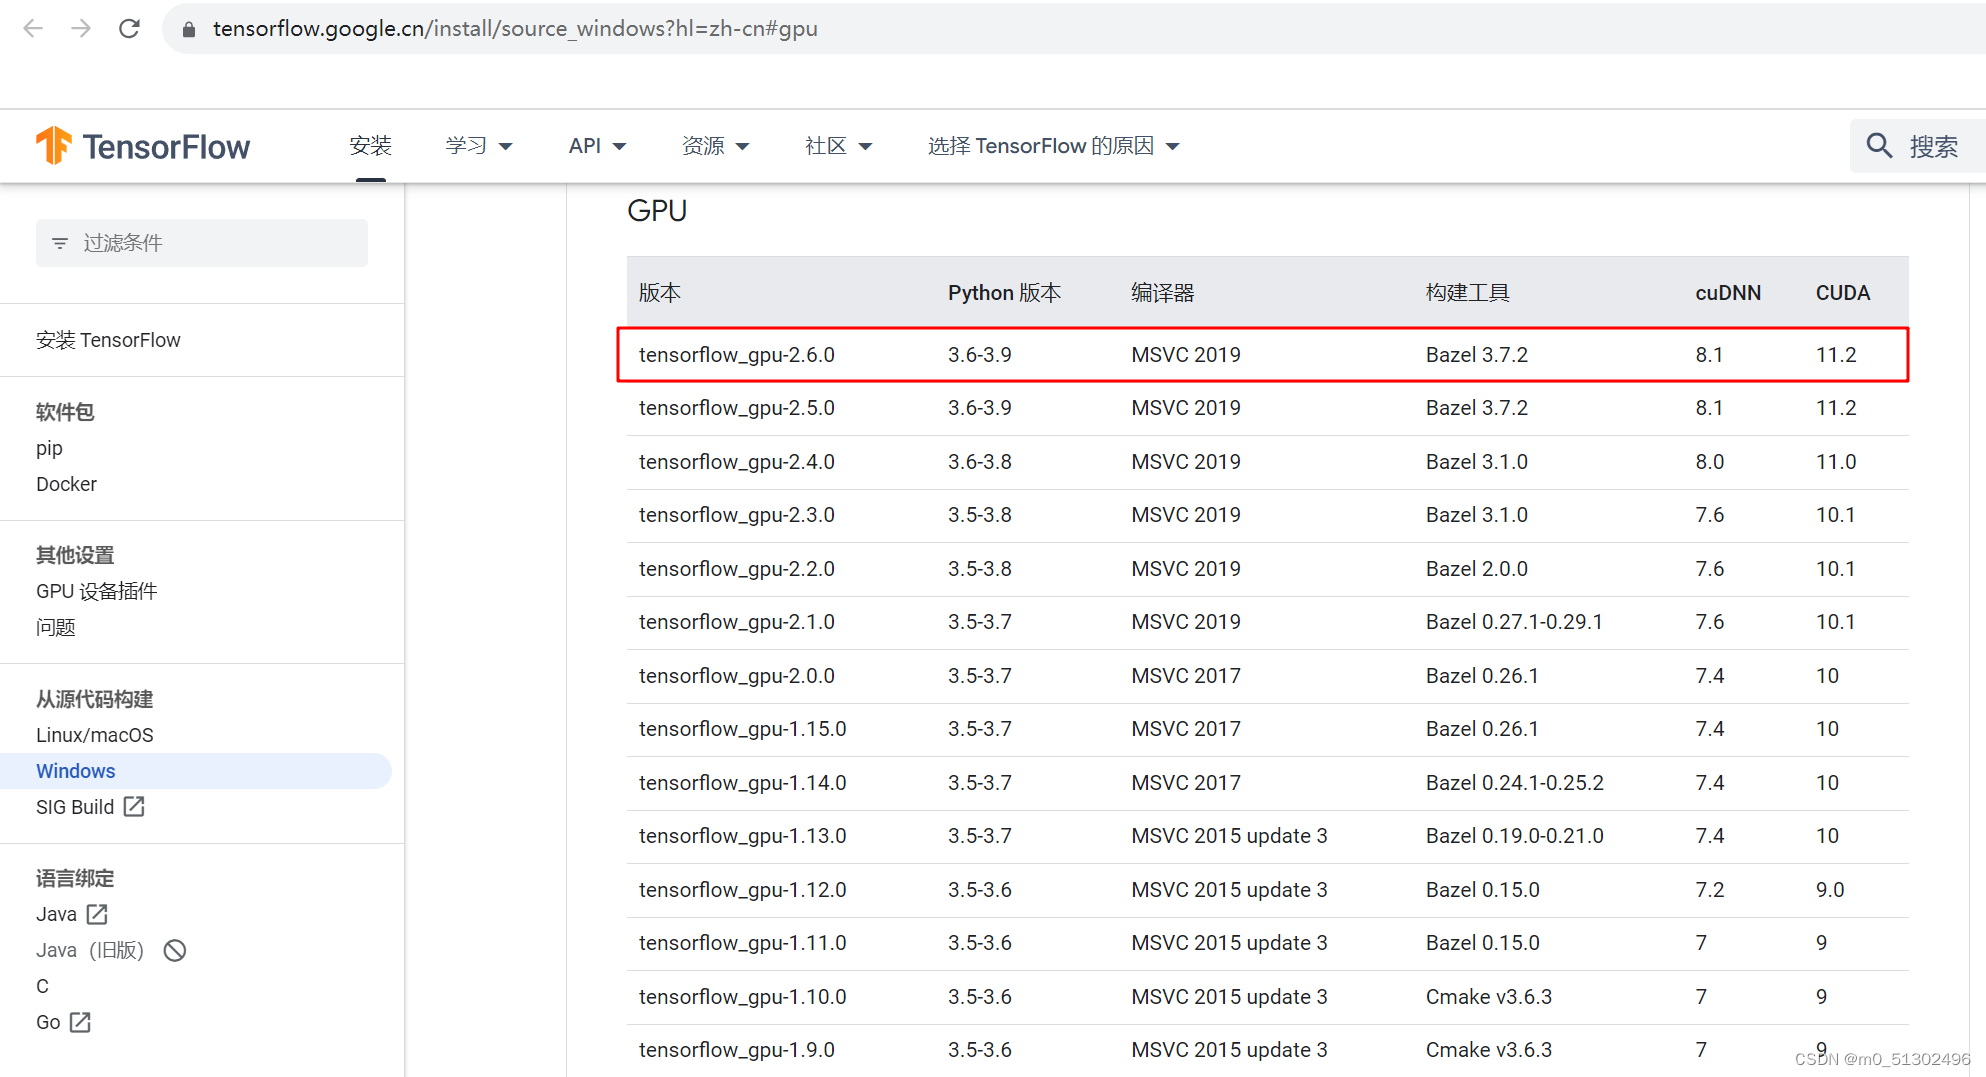The image size is (1986, 1077).
Task: Expand the 学习 dropdown menu
Action: point(479,146)
